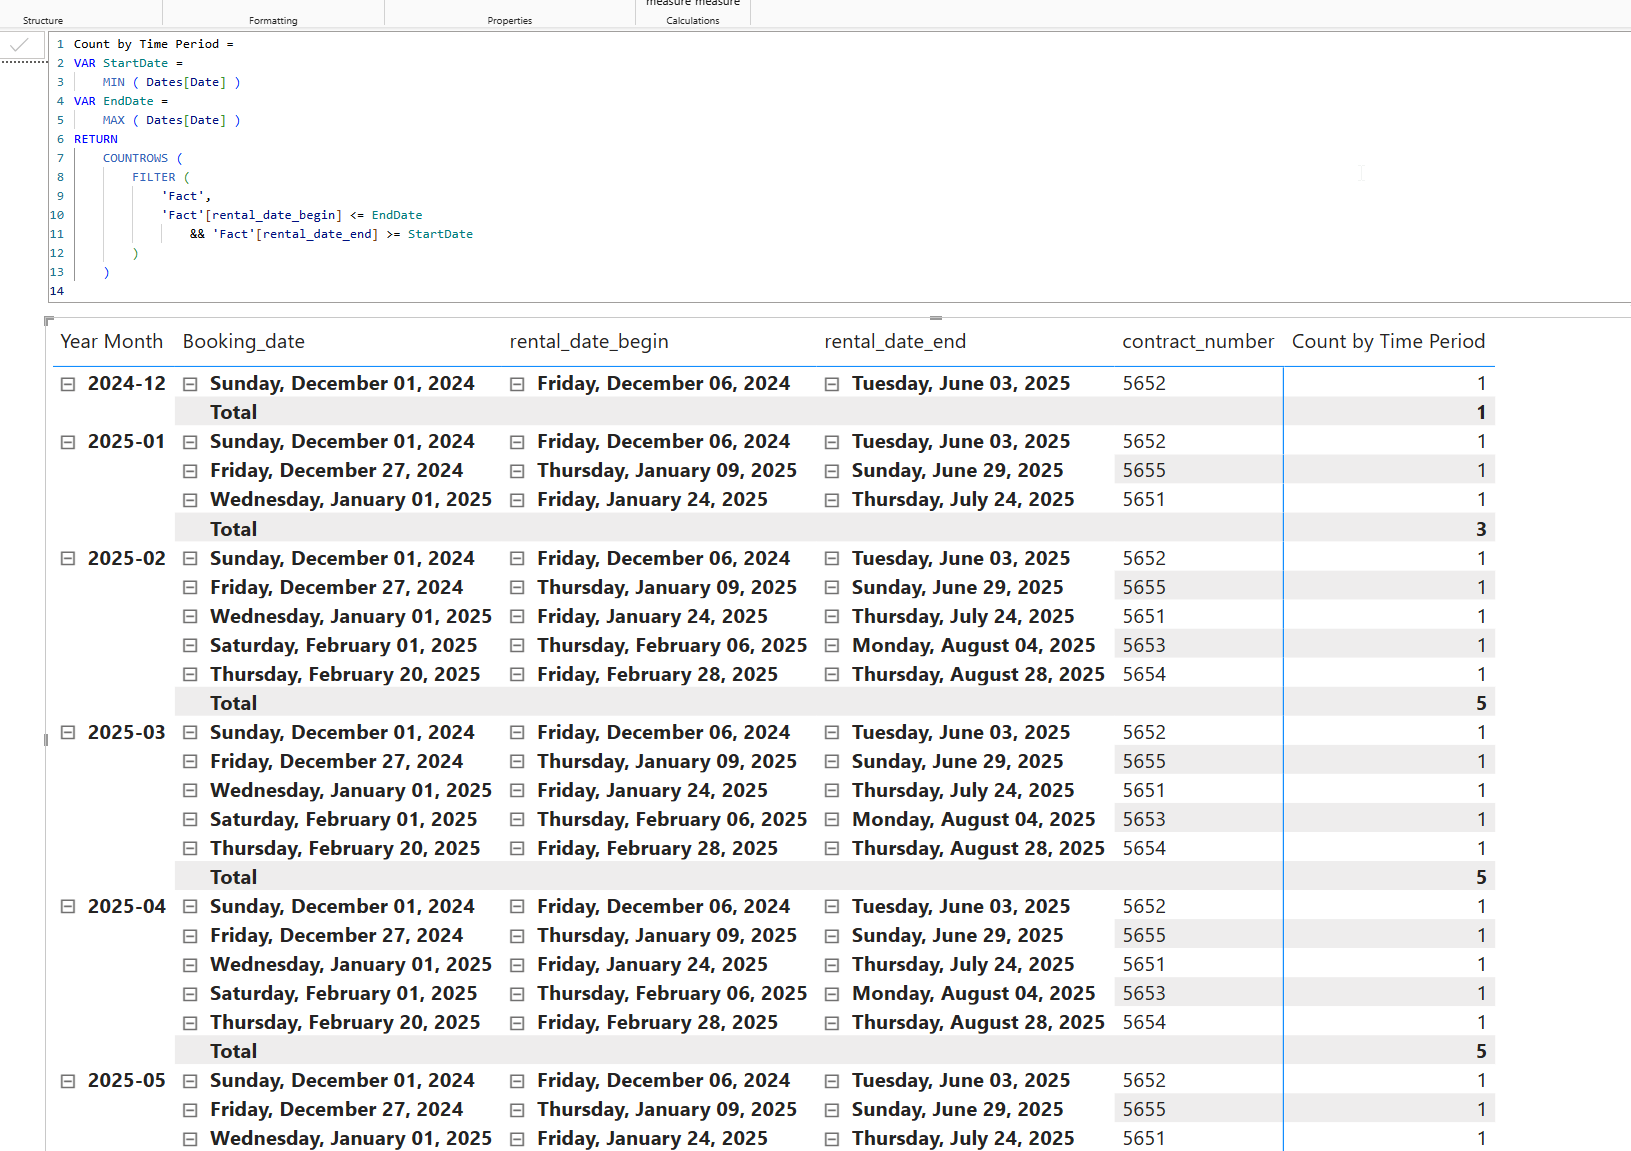Click 'VAR StartDate =' line in the formula
This screenshot has width=1631, height=1151.
(128, 63)
